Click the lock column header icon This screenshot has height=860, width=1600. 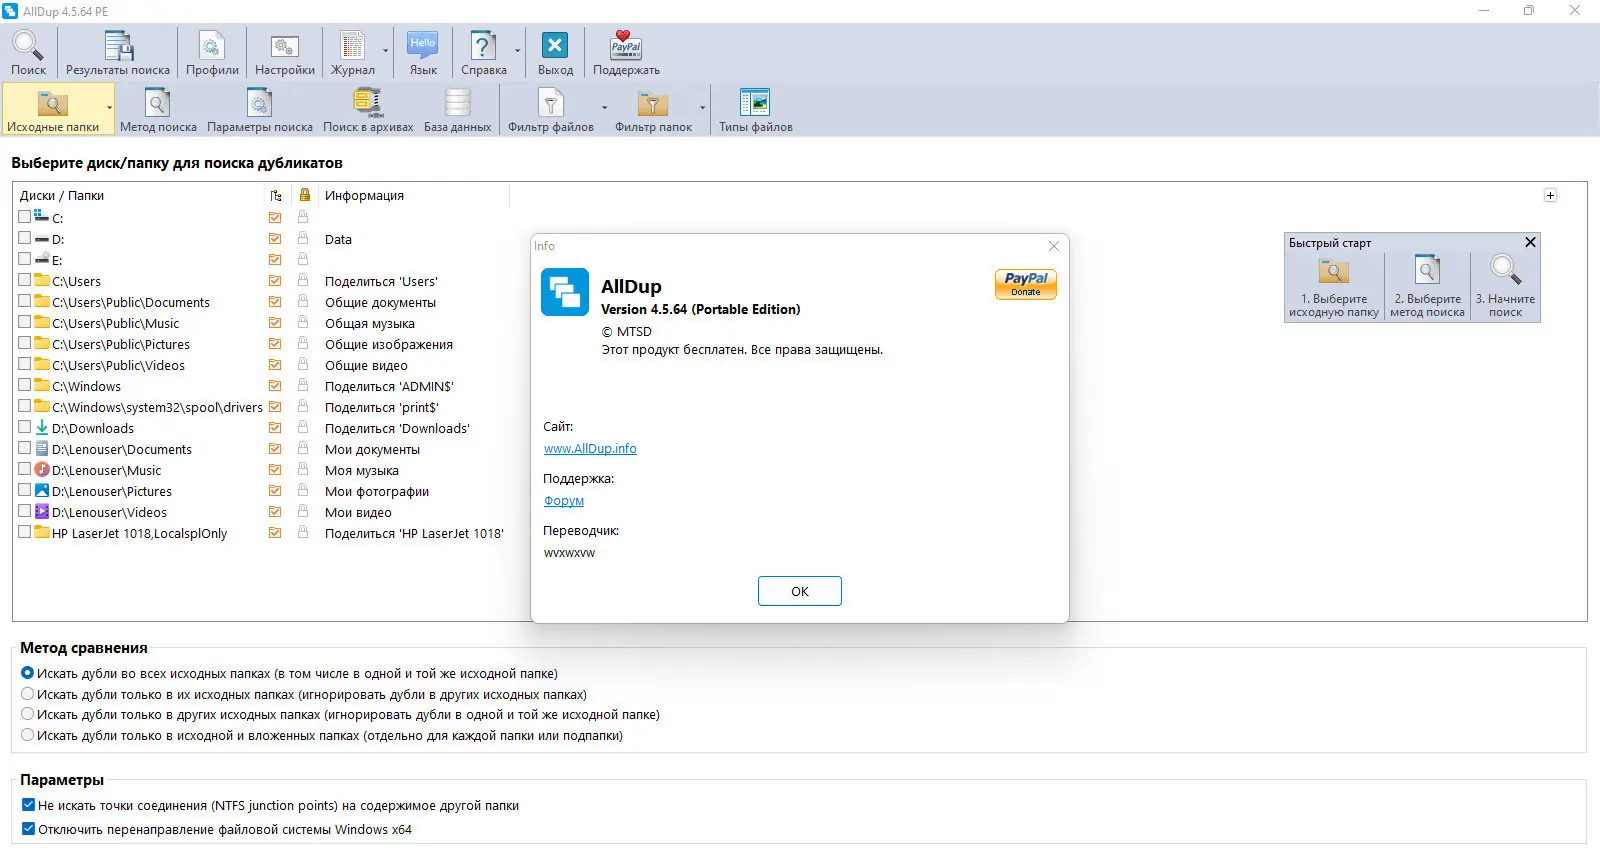[304, 195]
